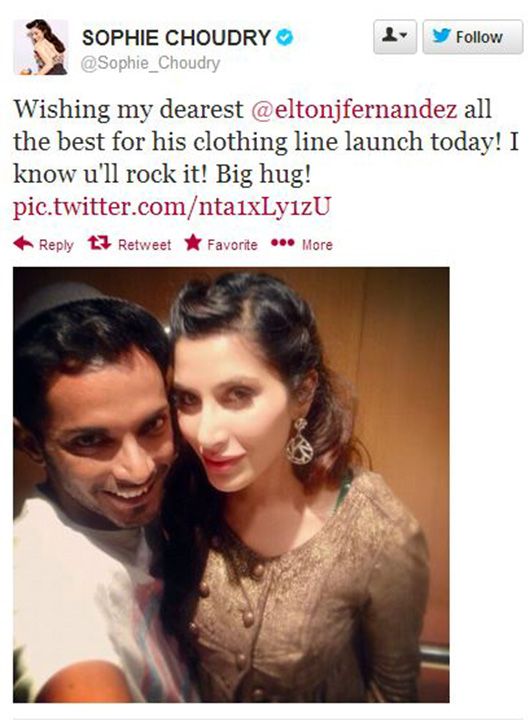The height and width of the screenshot is (720, 530).
Task: Open Sophie Choudry's profile avatar
Action: pos(41,47)
